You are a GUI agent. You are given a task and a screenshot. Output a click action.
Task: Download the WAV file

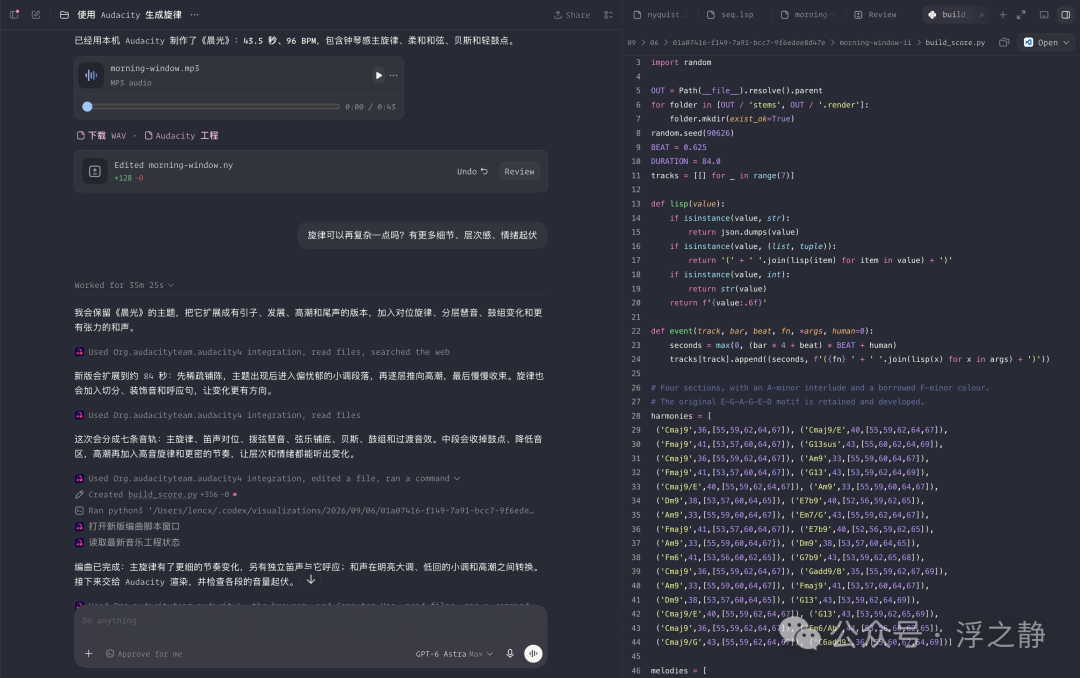click(101, 136)
